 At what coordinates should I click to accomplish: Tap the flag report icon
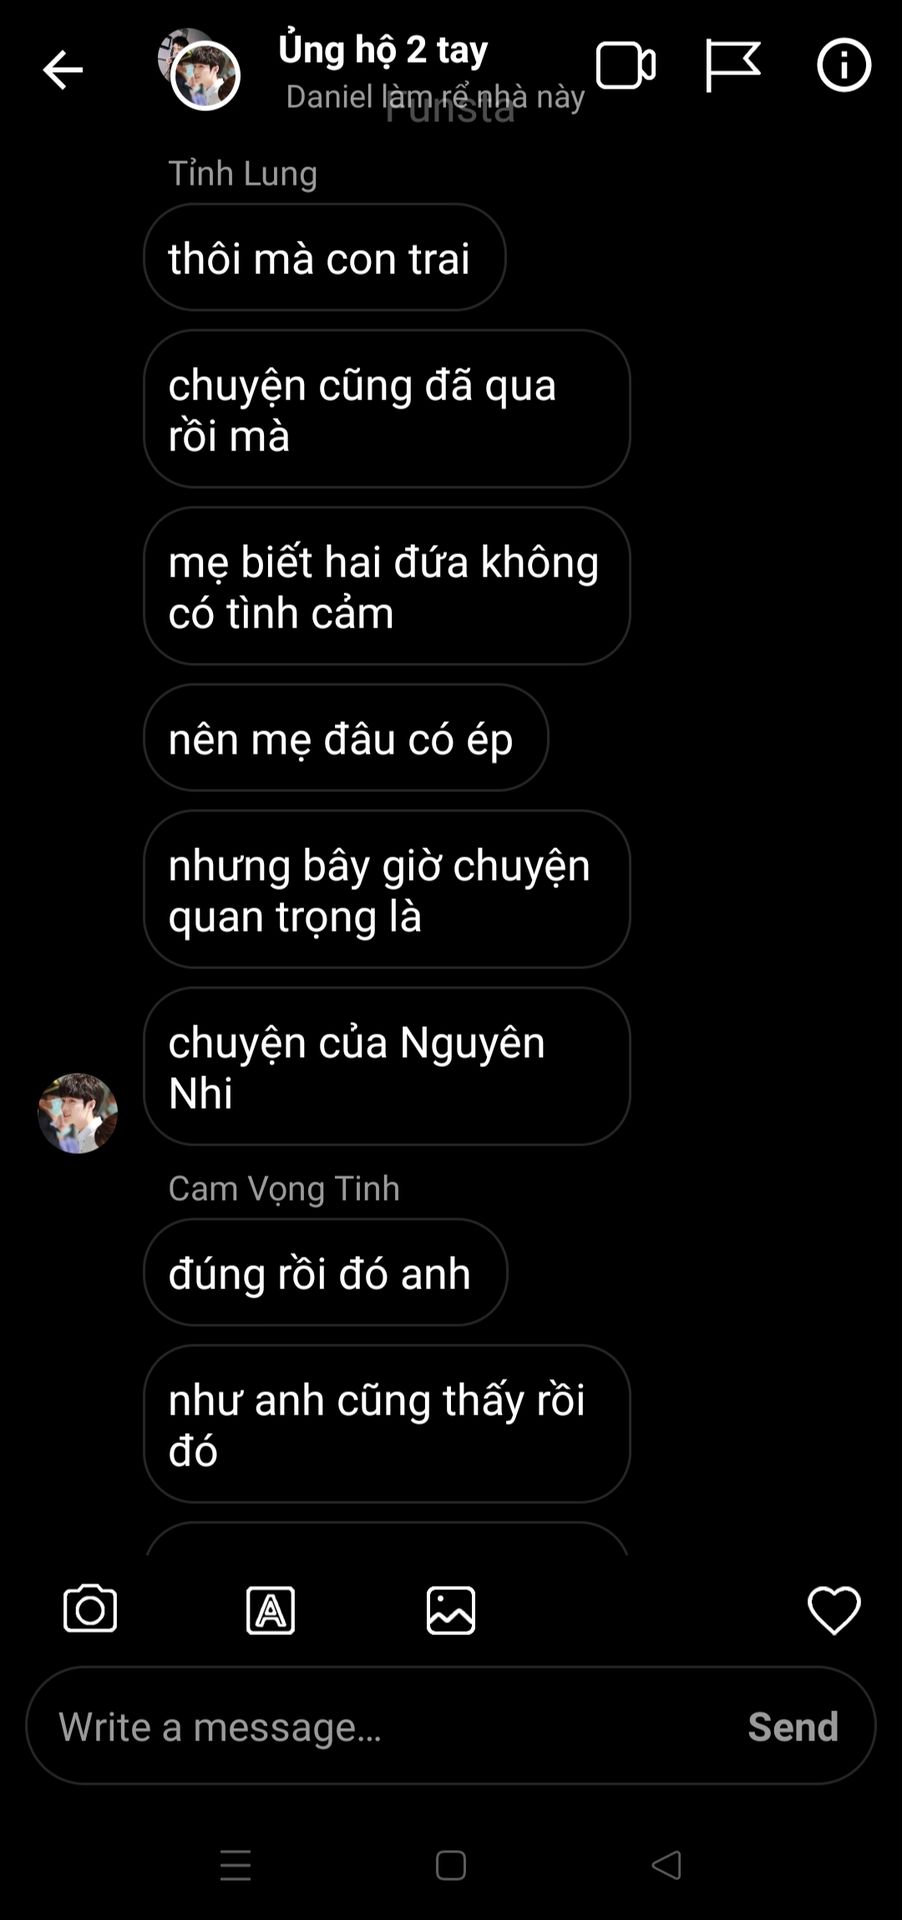[732, 66]
